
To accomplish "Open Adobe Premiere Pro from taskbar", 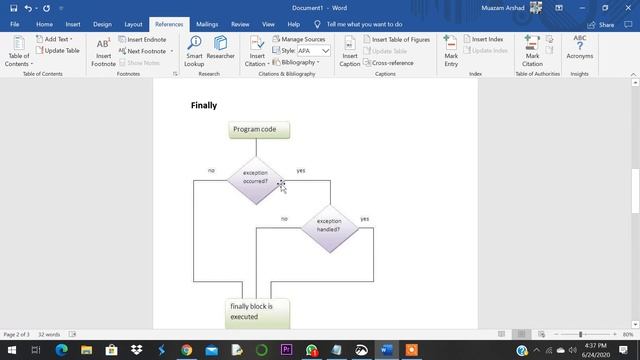I will [x=287, y=350].
